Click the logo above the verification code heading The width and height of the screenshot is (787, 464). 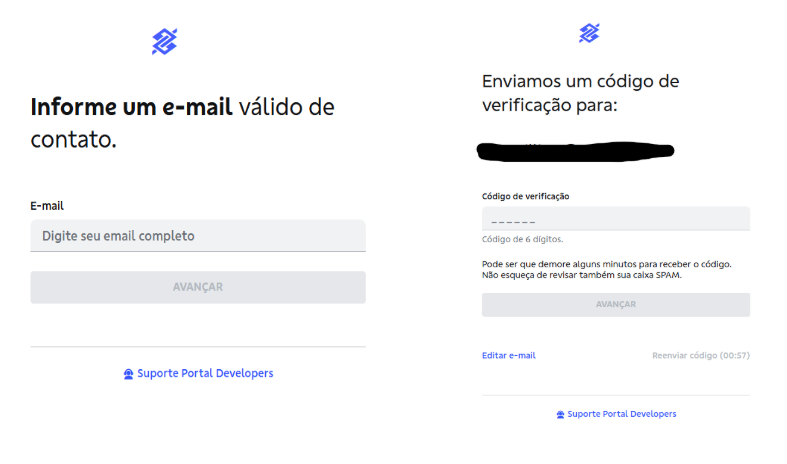pyautogui.click(x=589, y=33)
